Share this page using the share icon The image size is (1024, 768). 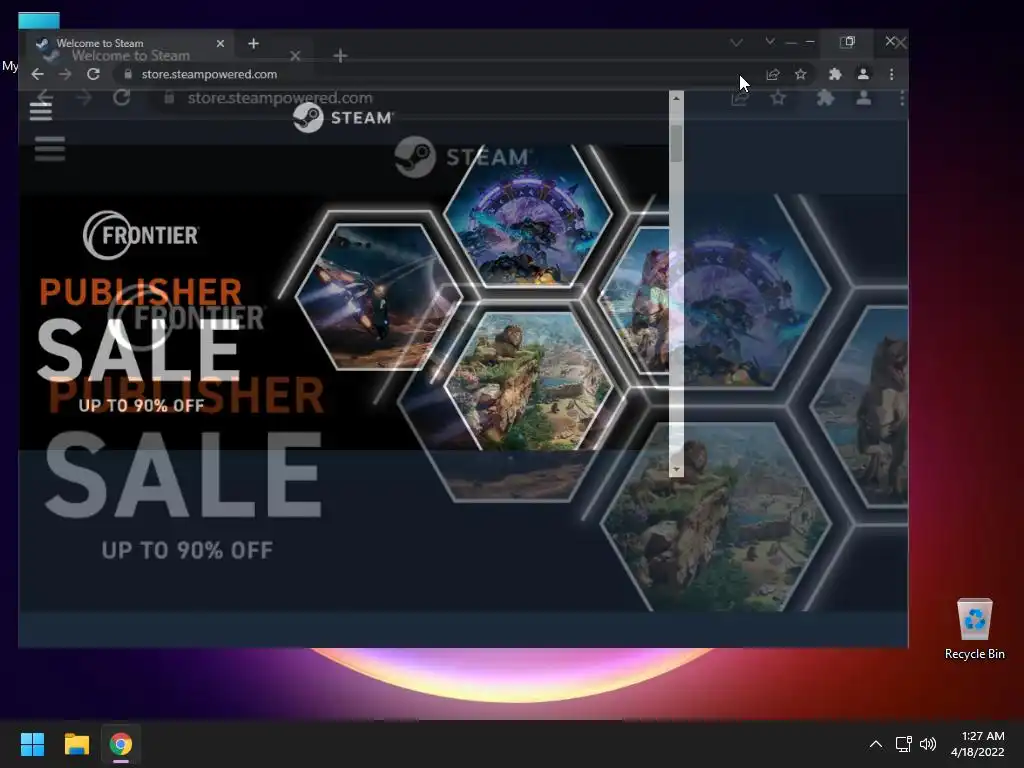773,74
